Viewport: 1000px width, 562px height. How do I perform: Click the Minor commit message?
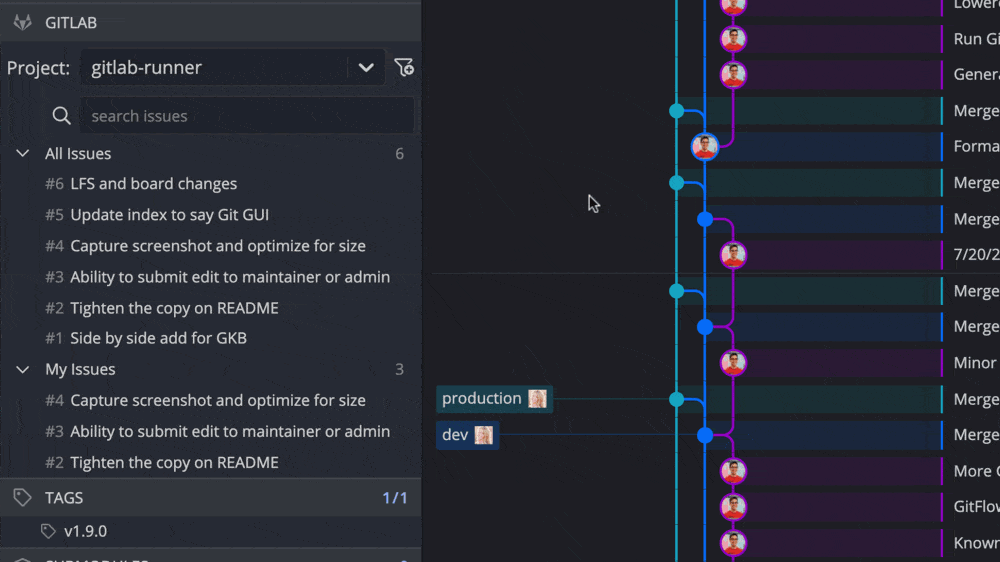975,363
